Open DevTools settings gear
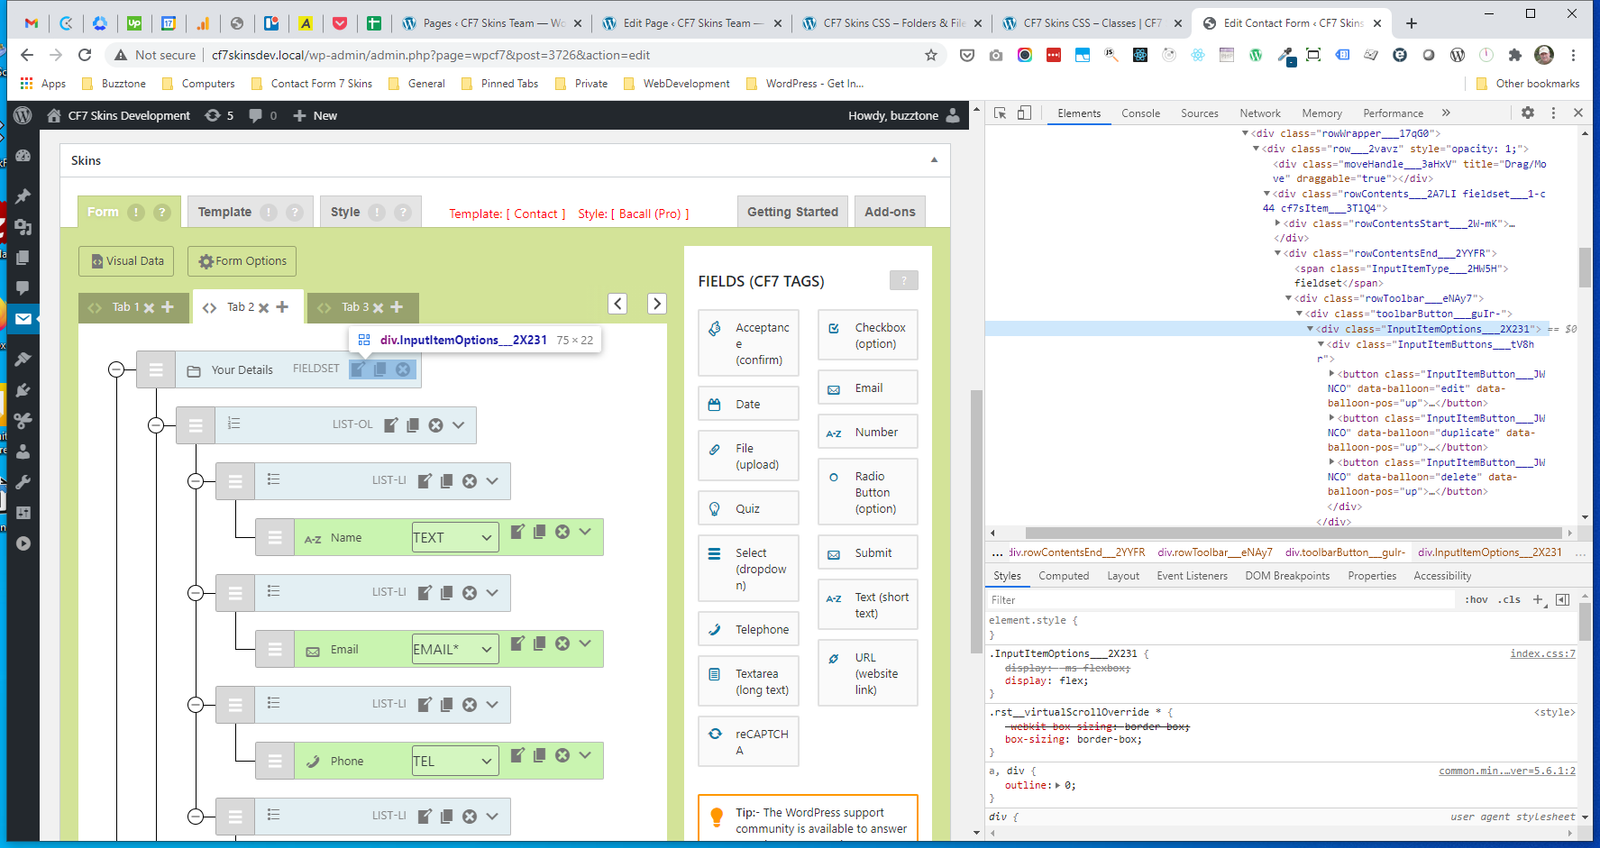Image resolution: width=1600 pixels, height=848 pixels. pos(1527,113)
